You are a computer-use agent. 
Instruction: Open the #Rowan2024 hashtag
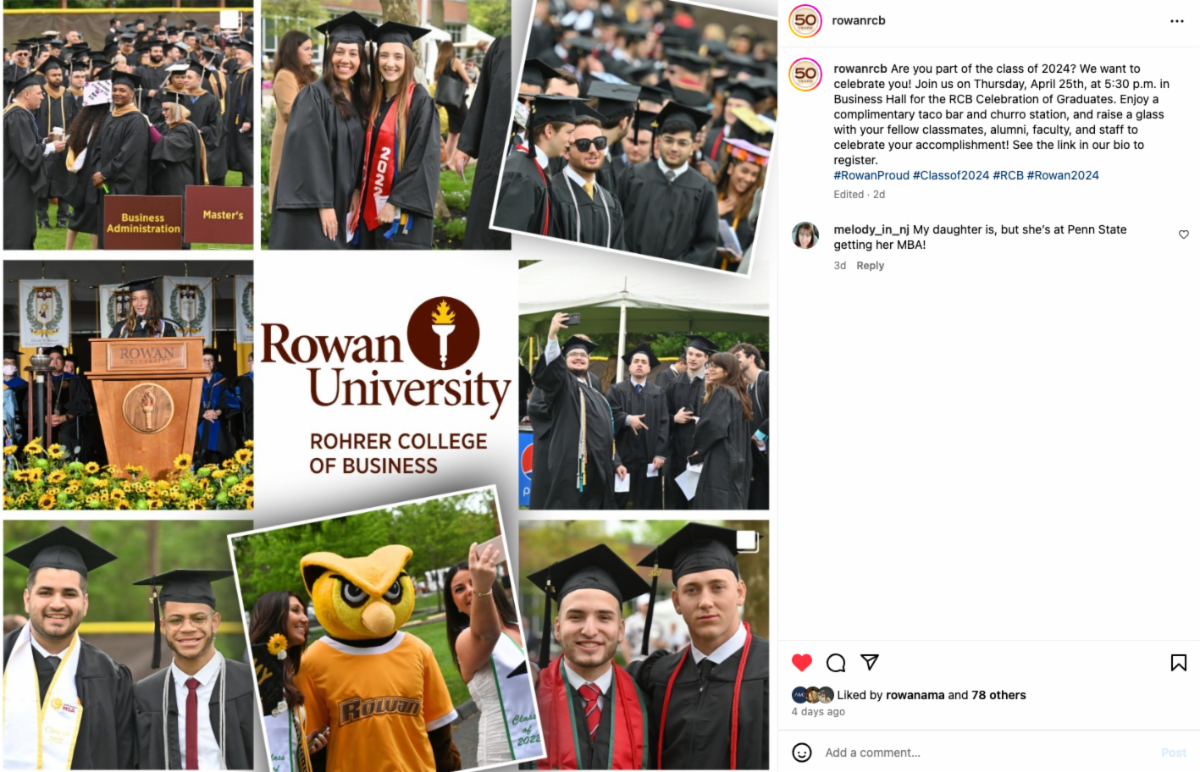[x=1062, y=175]
